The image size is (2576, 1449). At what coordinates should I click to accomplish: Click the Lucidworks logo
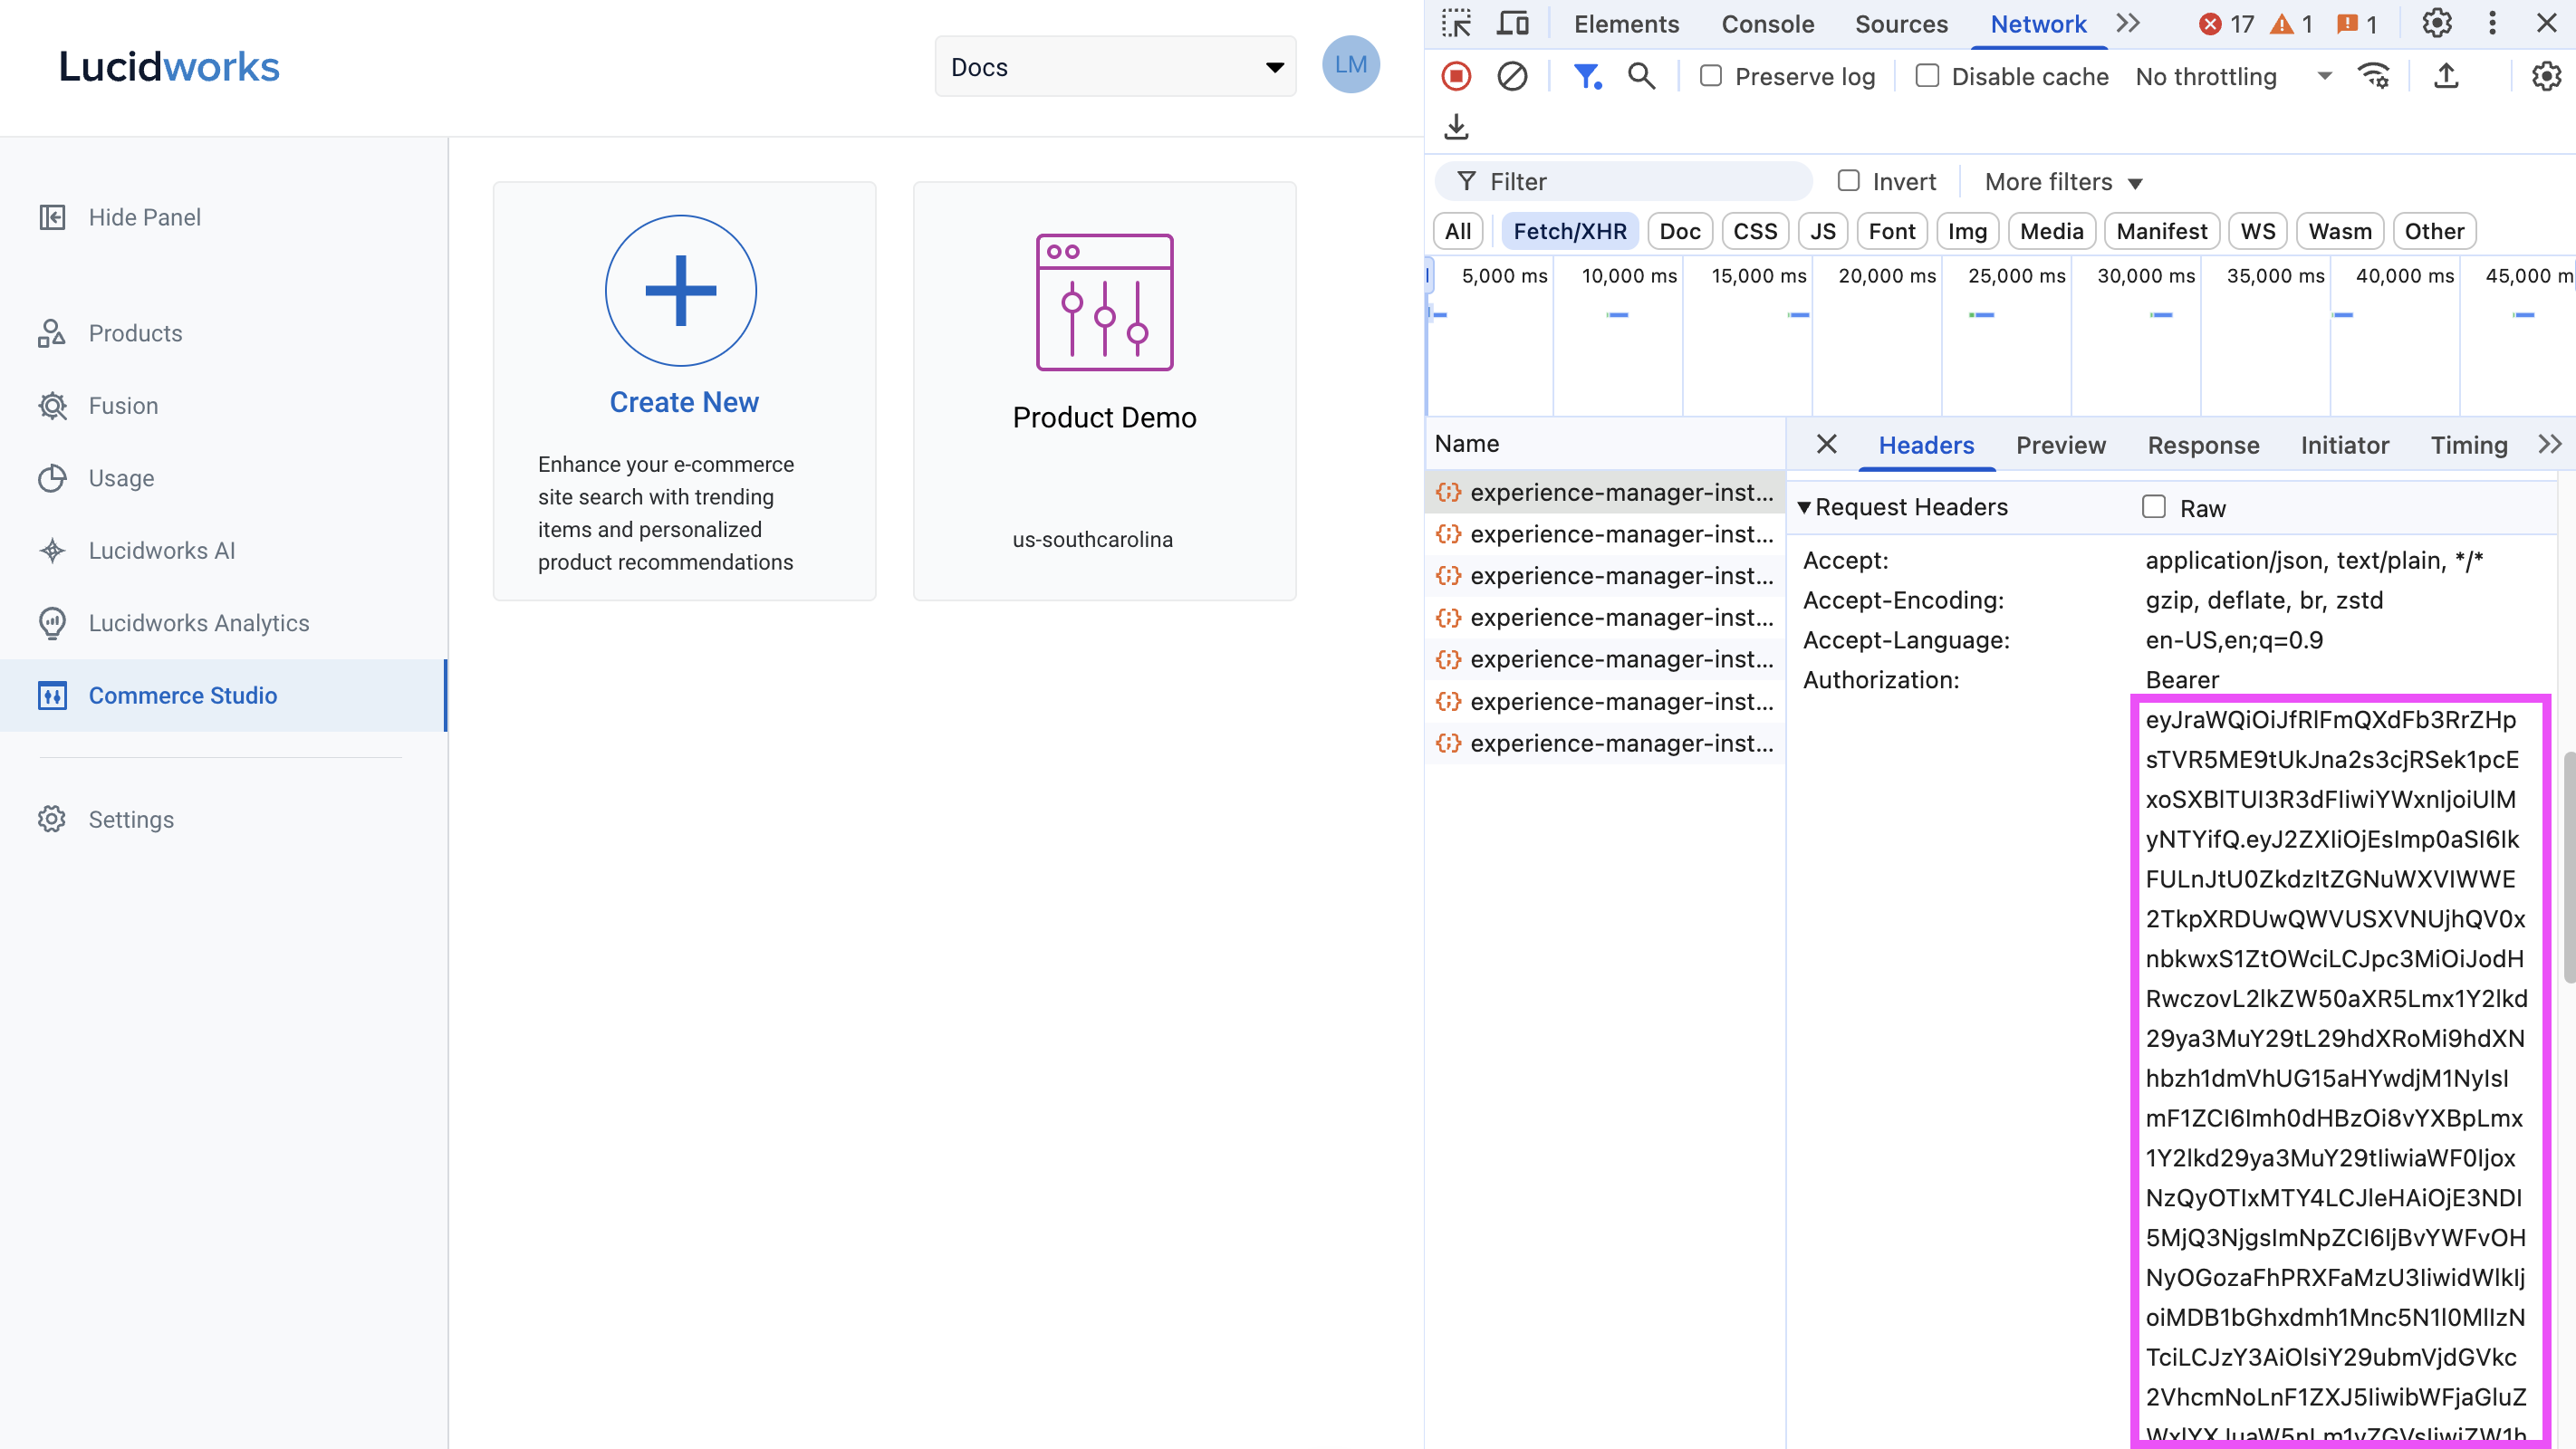point(169,66)
